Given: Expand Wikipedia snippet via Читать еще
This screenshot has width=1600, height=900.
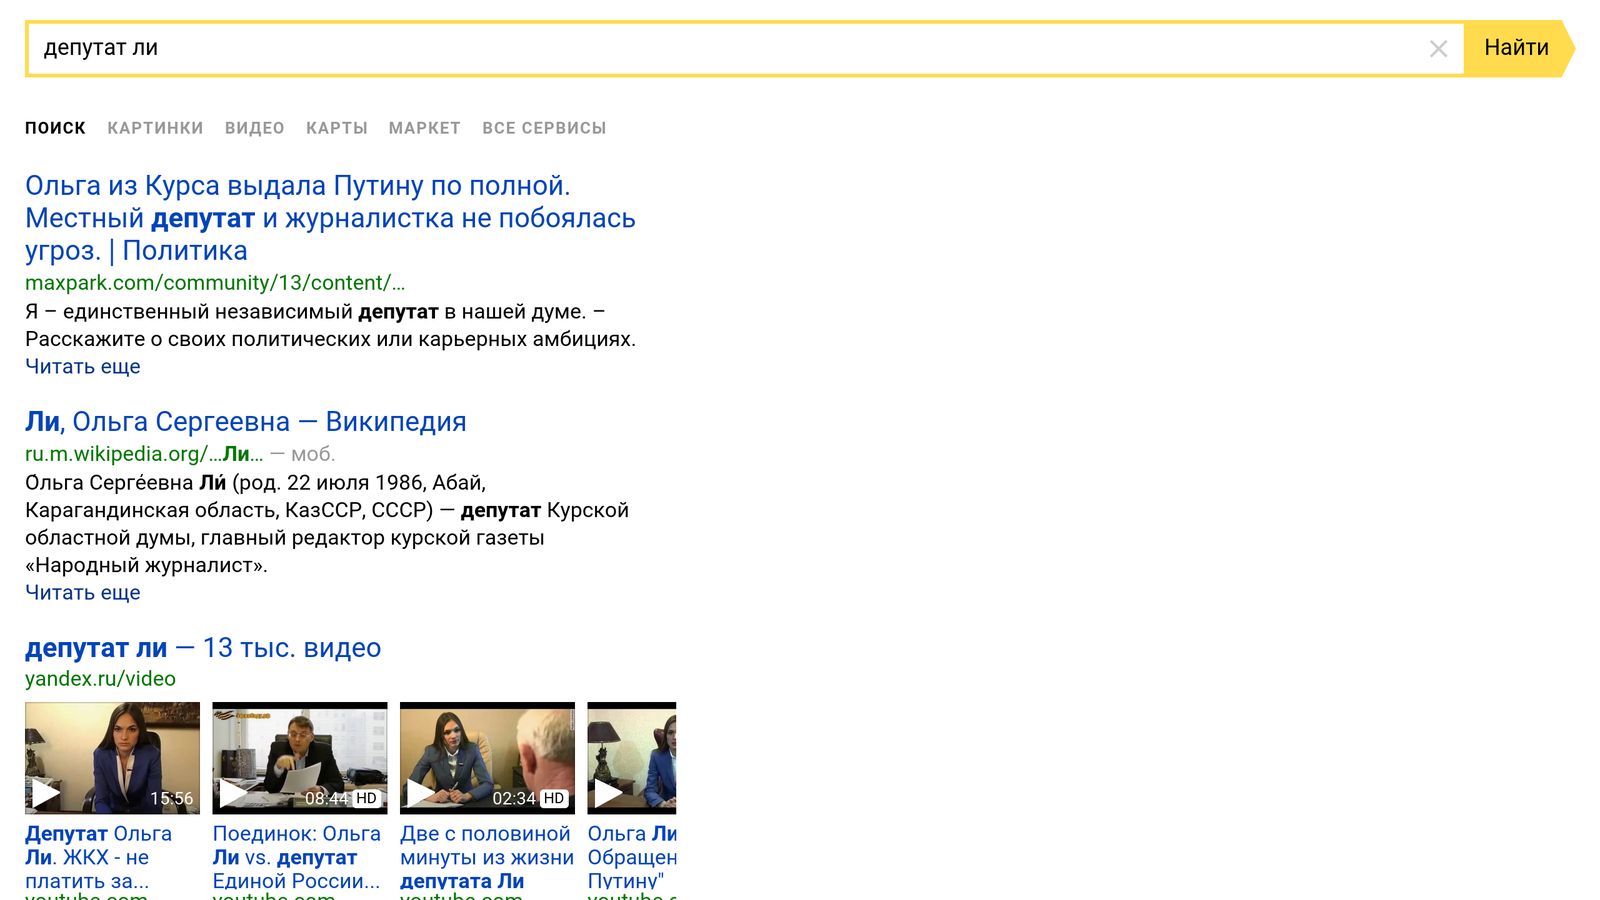Looking at the screenshot, I should pos(82,593).
